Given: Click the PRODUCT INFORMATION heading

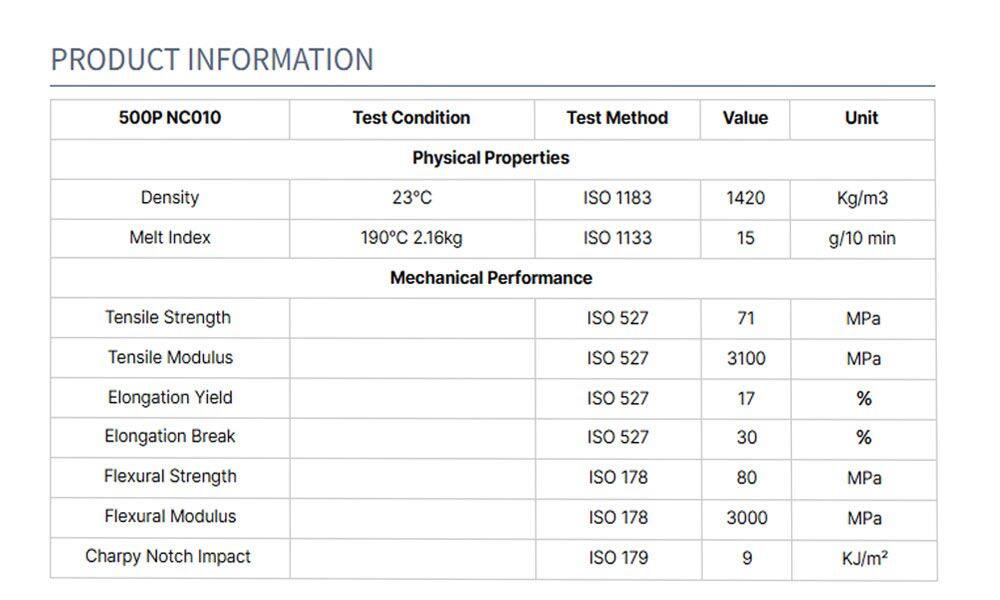Looking at the screenshot, I should (x=212, y=60).
